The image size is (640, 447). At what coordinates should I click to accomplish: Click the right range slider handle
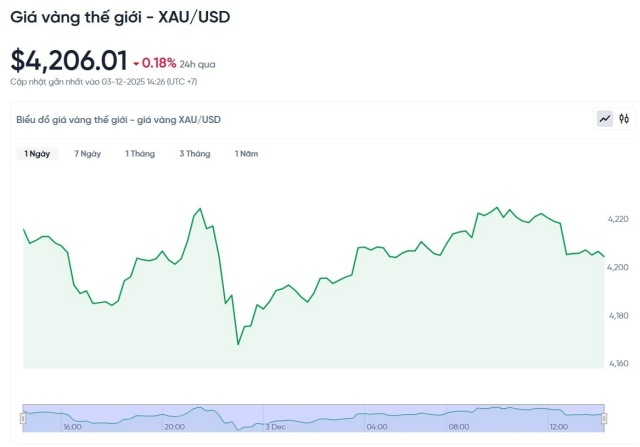605,414
